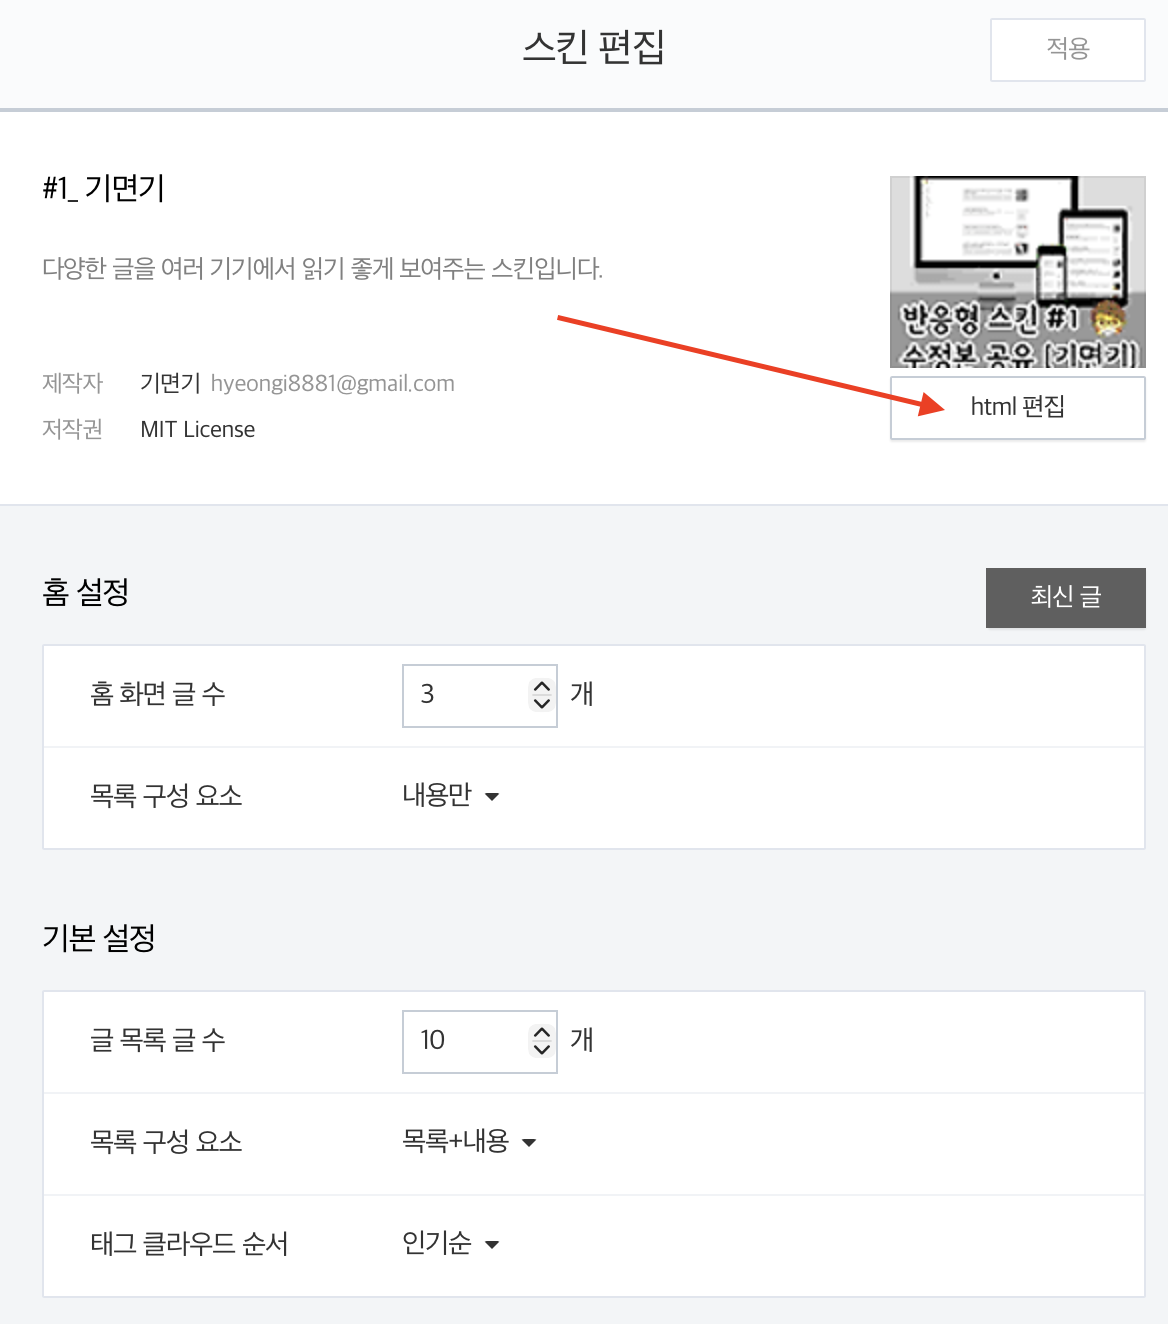Image resolution: width=1168 pixels, height=1324 pixels.
Task: Click the 적용 button at top right
Action: [x=1066, y=50]
